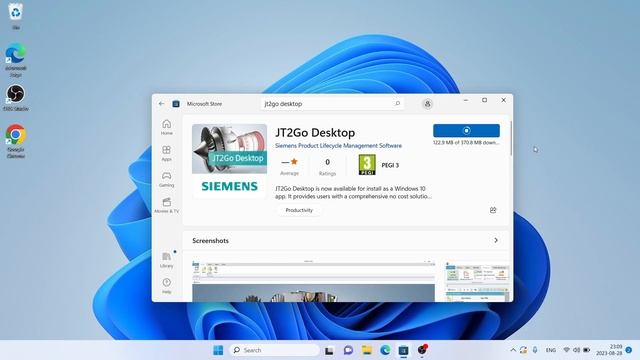
Task: Show hidden icons tray chevron
Action: point(513,350)
